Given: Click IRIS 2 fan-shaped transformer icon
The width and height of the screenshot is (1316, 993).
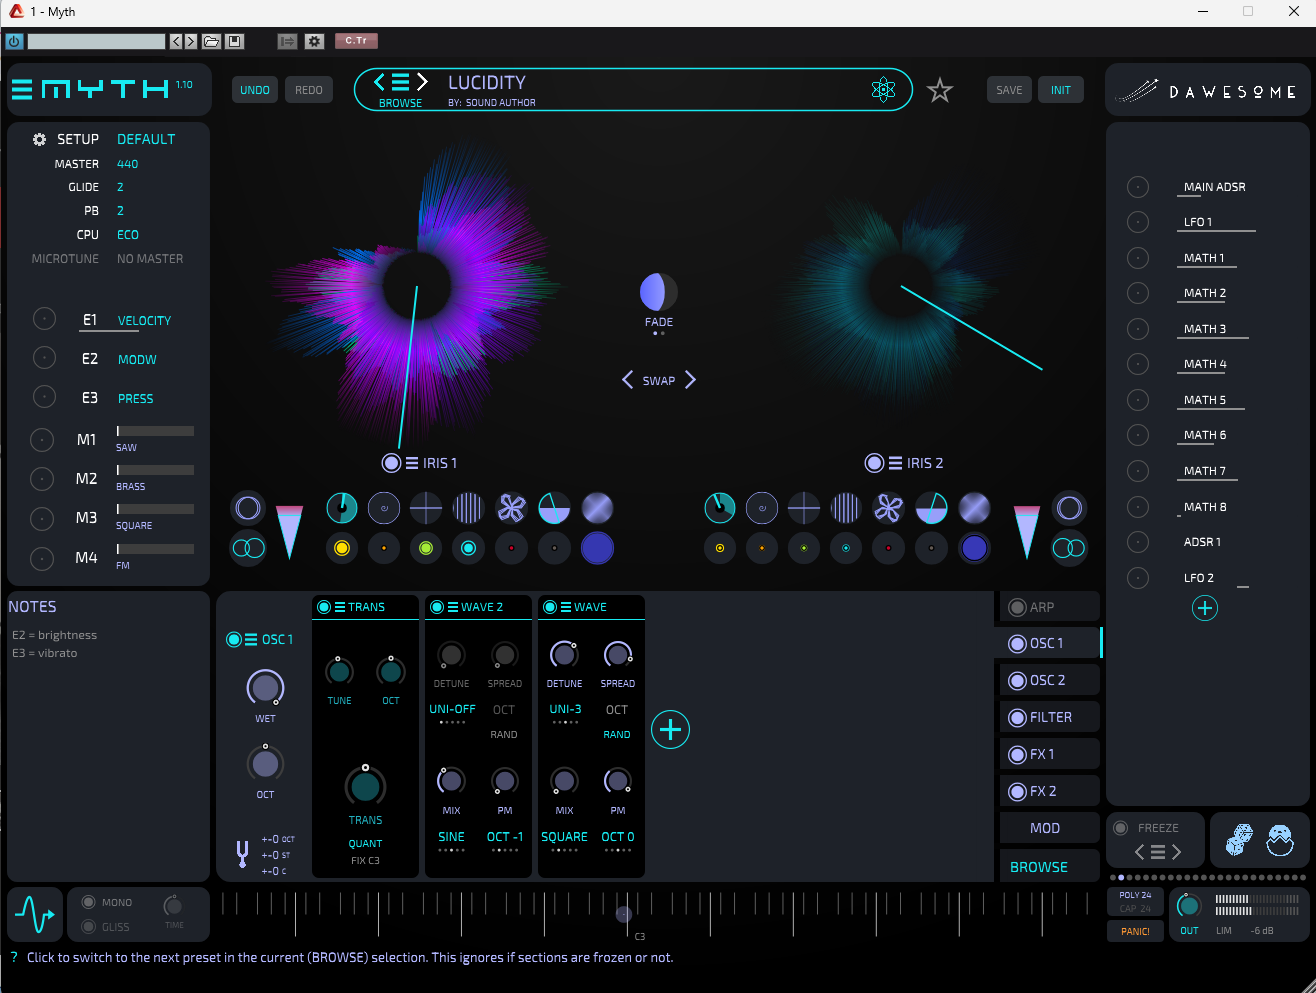Looking at the screenshot, I should (888, 508).
